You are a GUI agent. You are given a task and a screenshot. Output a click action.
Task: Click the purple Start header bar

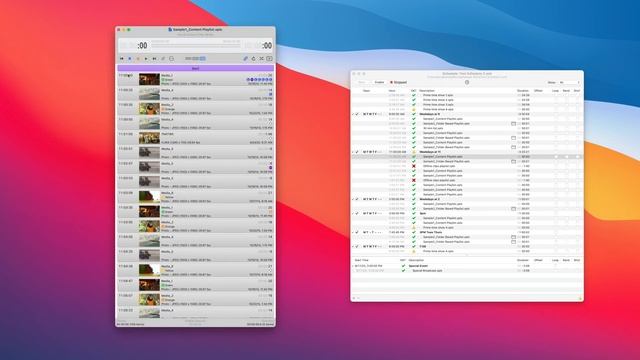(x=196, y=68)
